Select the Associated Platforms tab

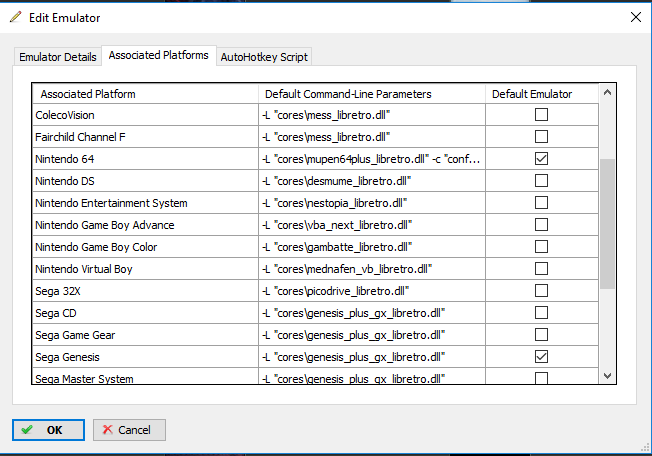pos(158,55)
